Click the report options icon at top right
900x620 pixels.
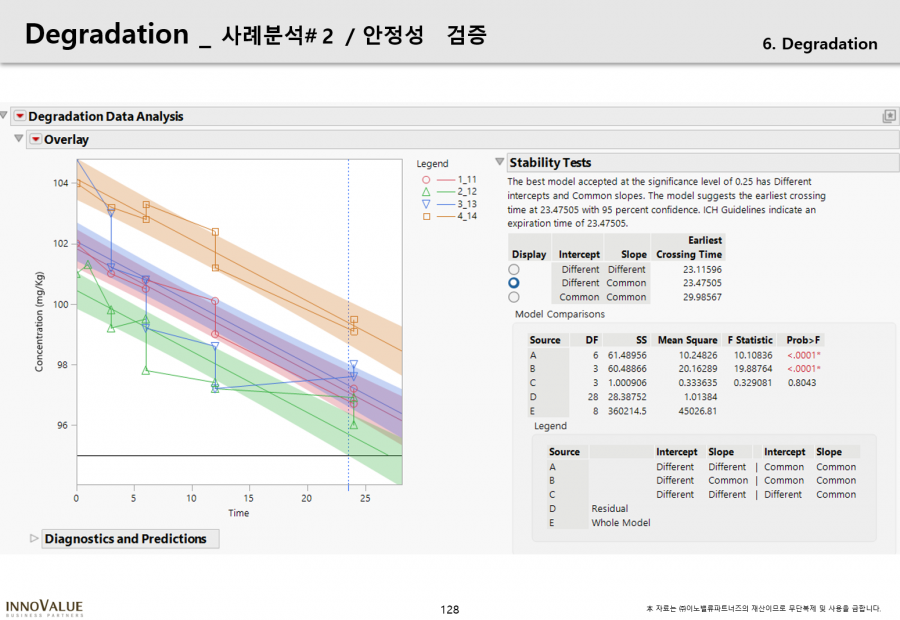click(889, 117)
